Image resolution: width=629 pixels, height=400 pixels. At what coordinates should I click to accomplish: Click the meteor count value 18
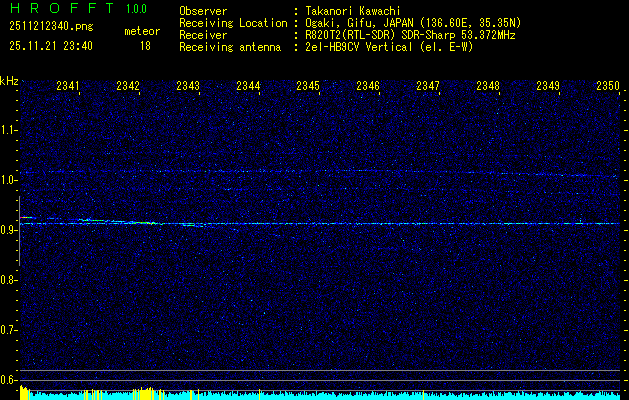(145, 46)
